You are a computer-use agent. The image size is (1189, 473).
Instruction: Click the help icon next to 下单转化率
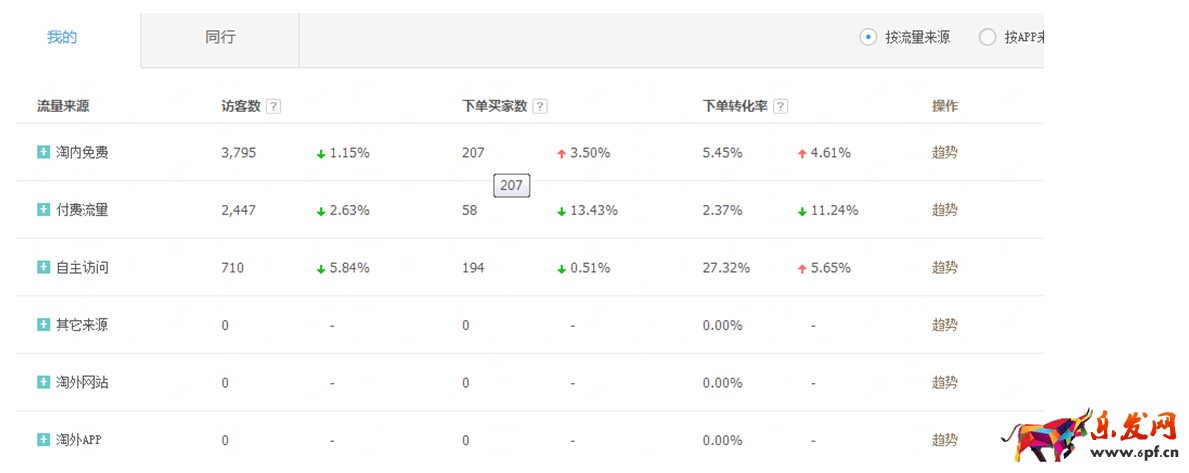click(780, 107)
